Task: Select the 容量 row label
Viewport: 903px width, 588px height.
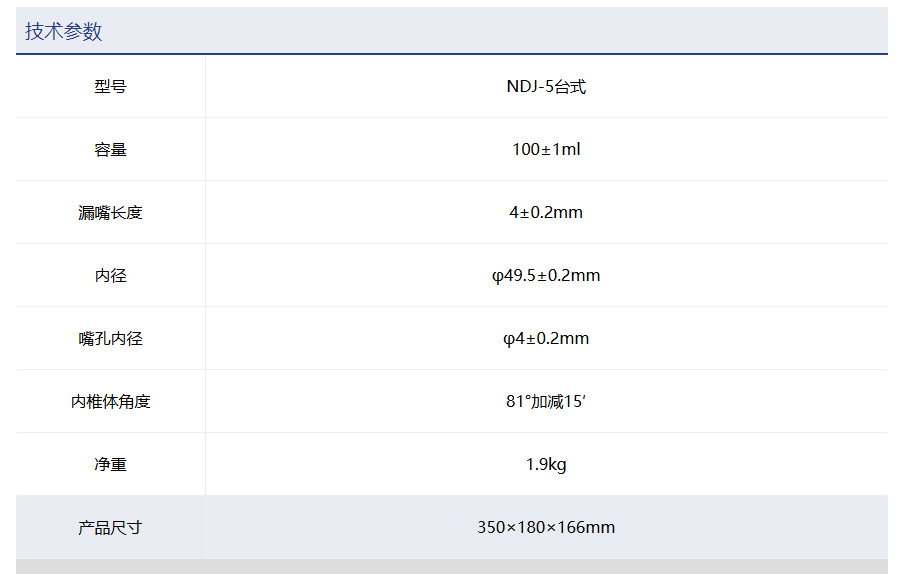Action: (110, 150)
